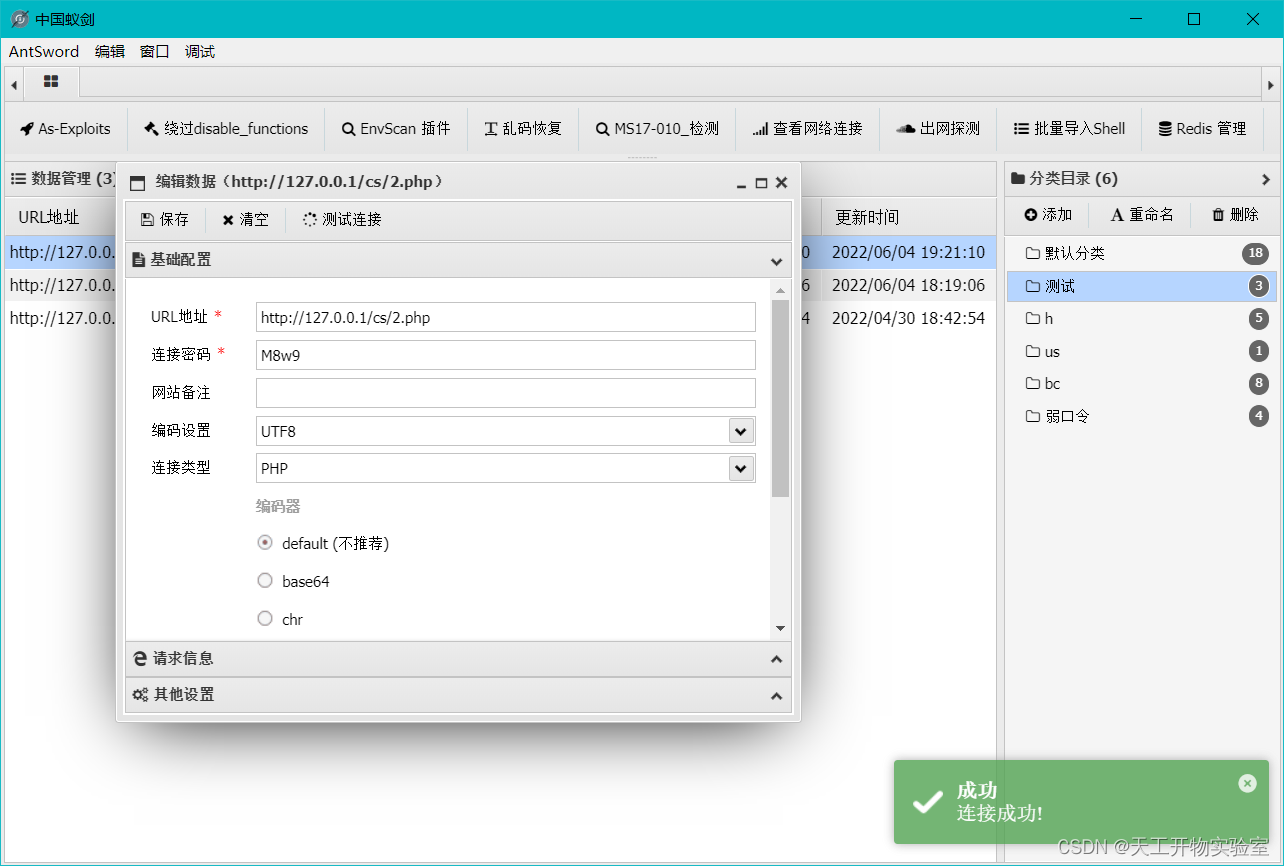Select the bc category folder
Image resolution: width=1284 pixels, height=866 pixels.
(x=1141, y=384)
